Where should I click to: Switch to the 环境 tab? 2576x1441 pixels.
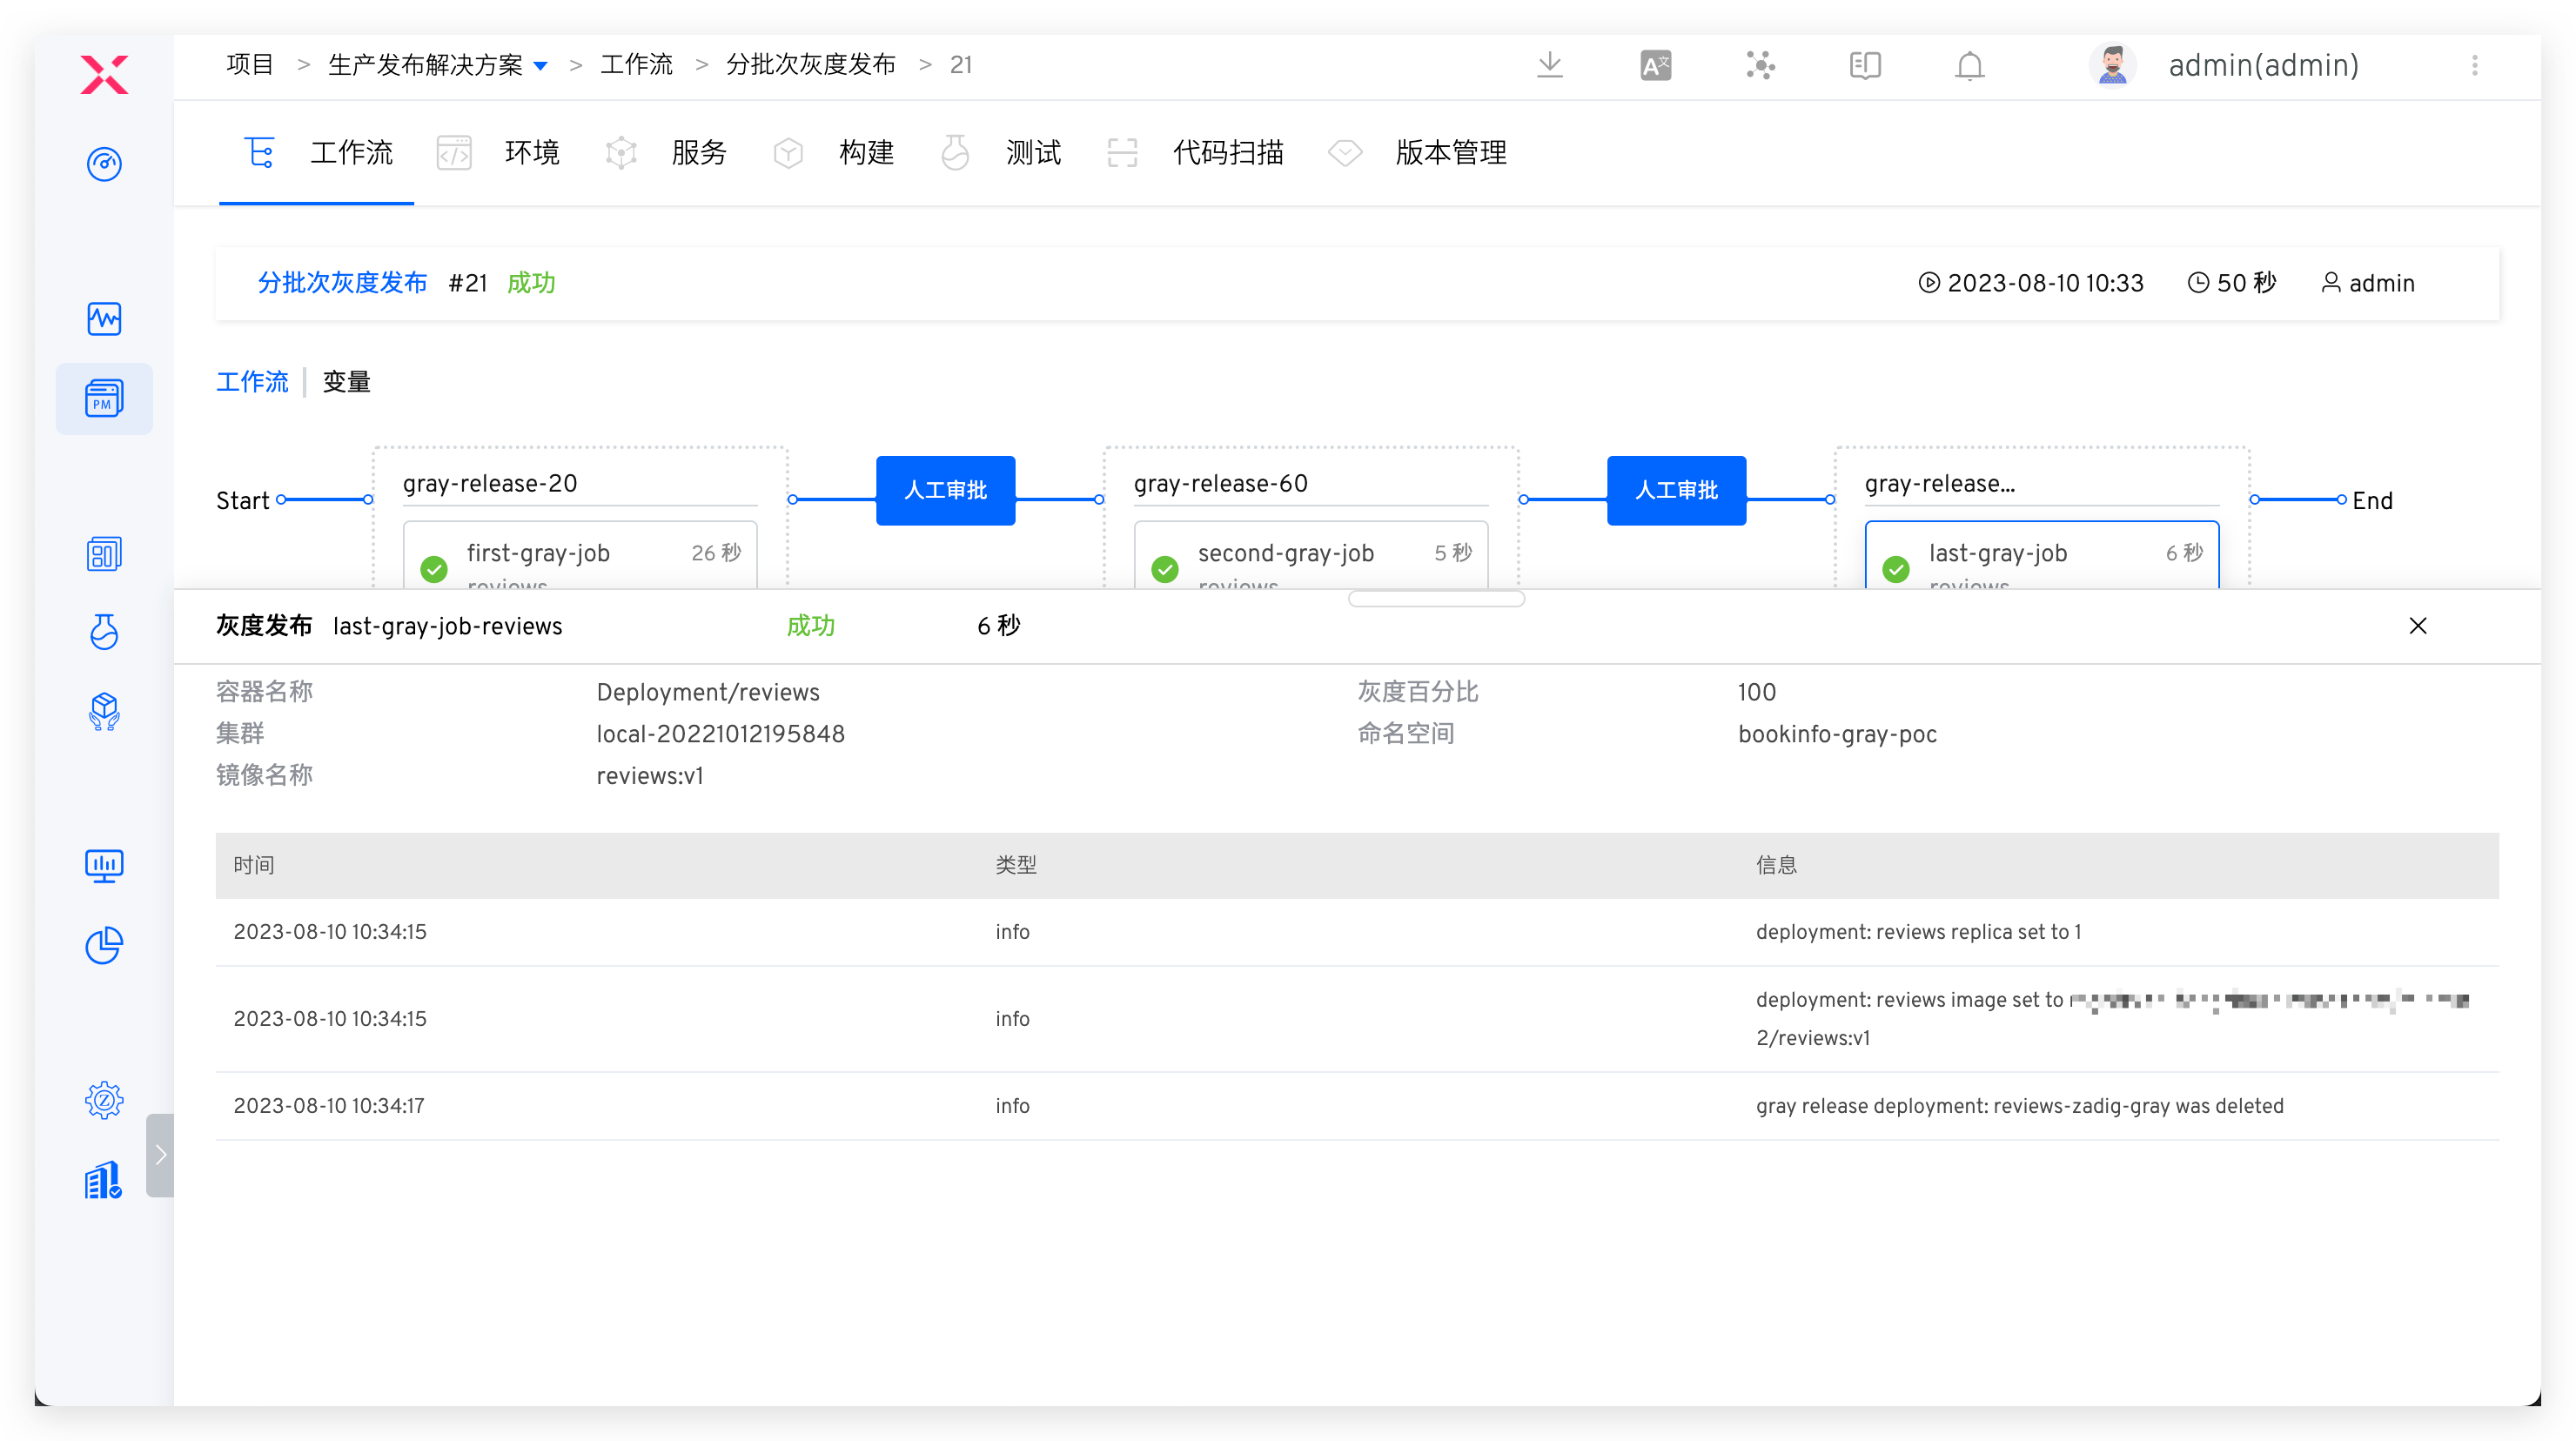[531, 153]
